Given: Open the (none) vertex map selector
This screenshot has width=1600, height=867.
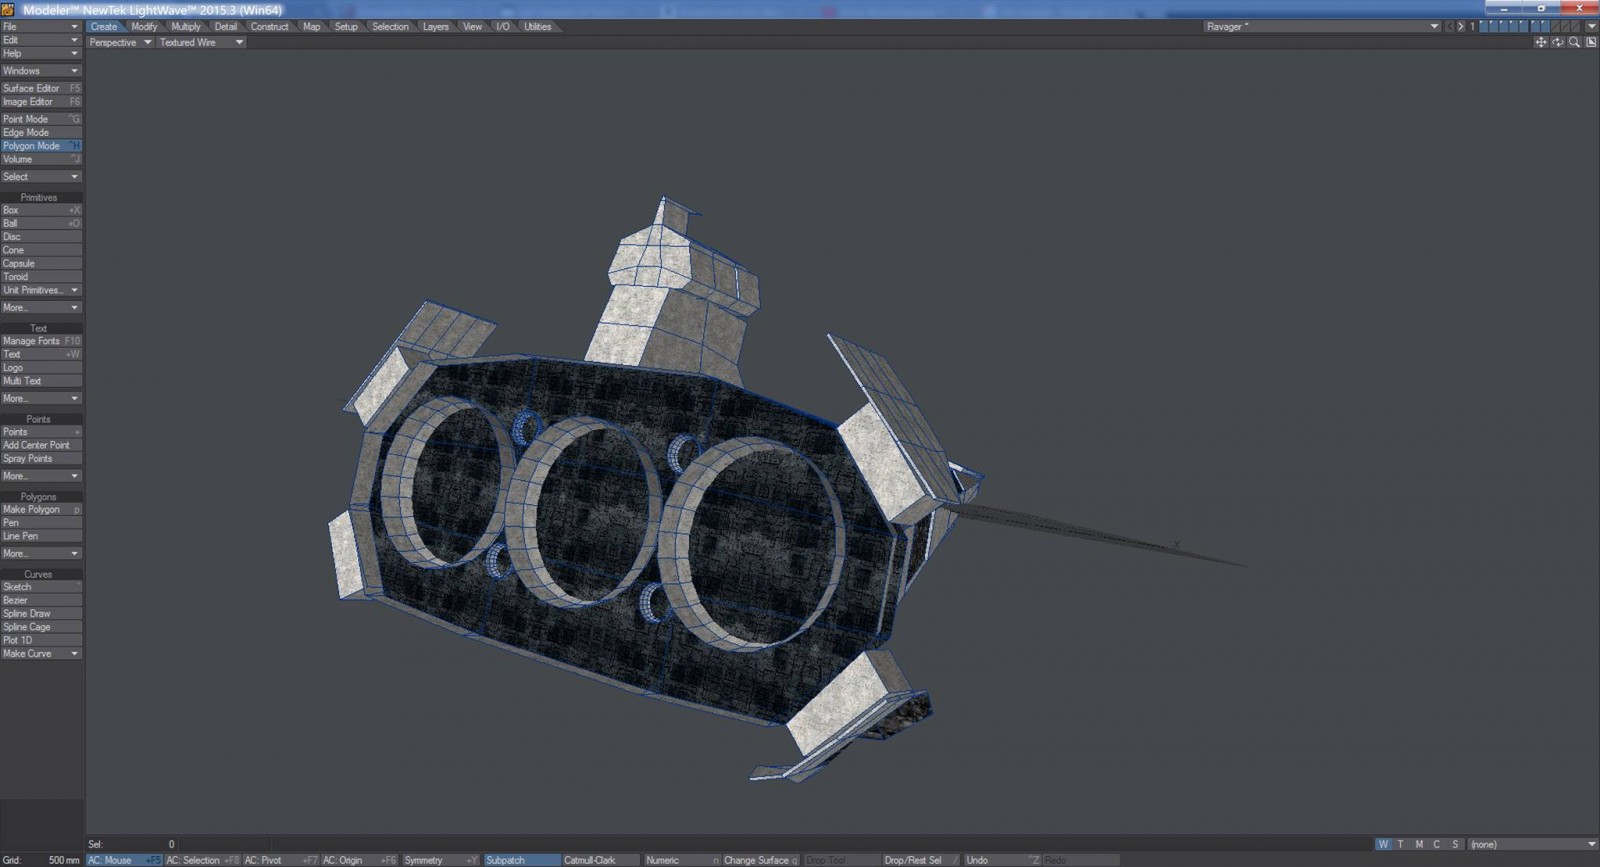Looking at the screenshot, I should [1531, 844].
